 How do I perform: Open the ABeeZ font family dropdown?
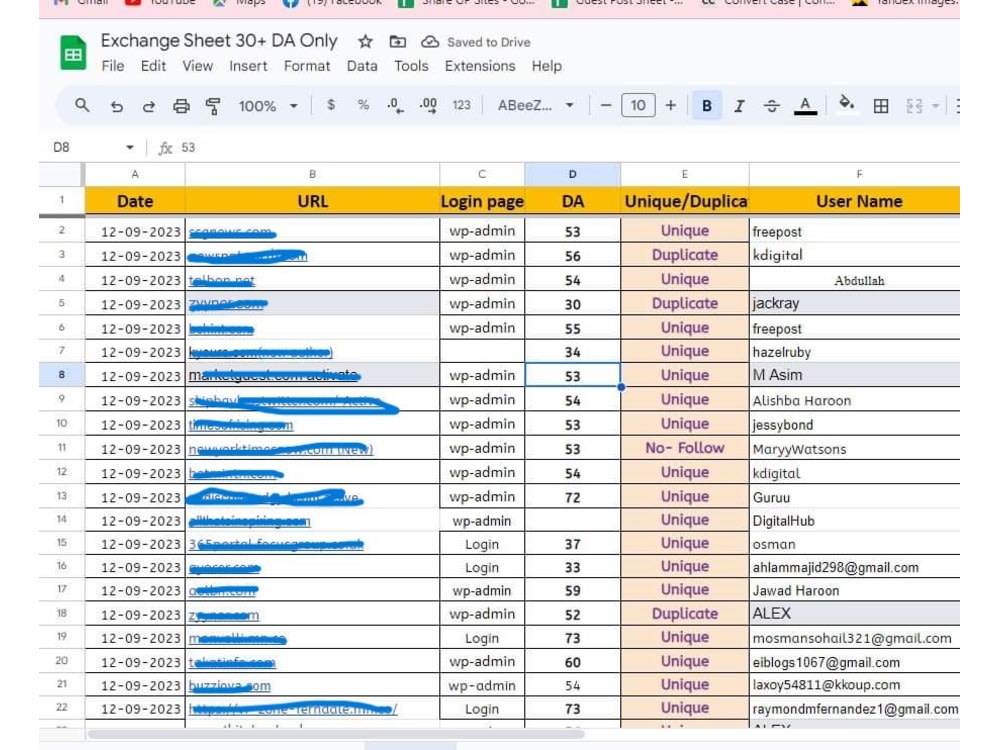point(535,105)
